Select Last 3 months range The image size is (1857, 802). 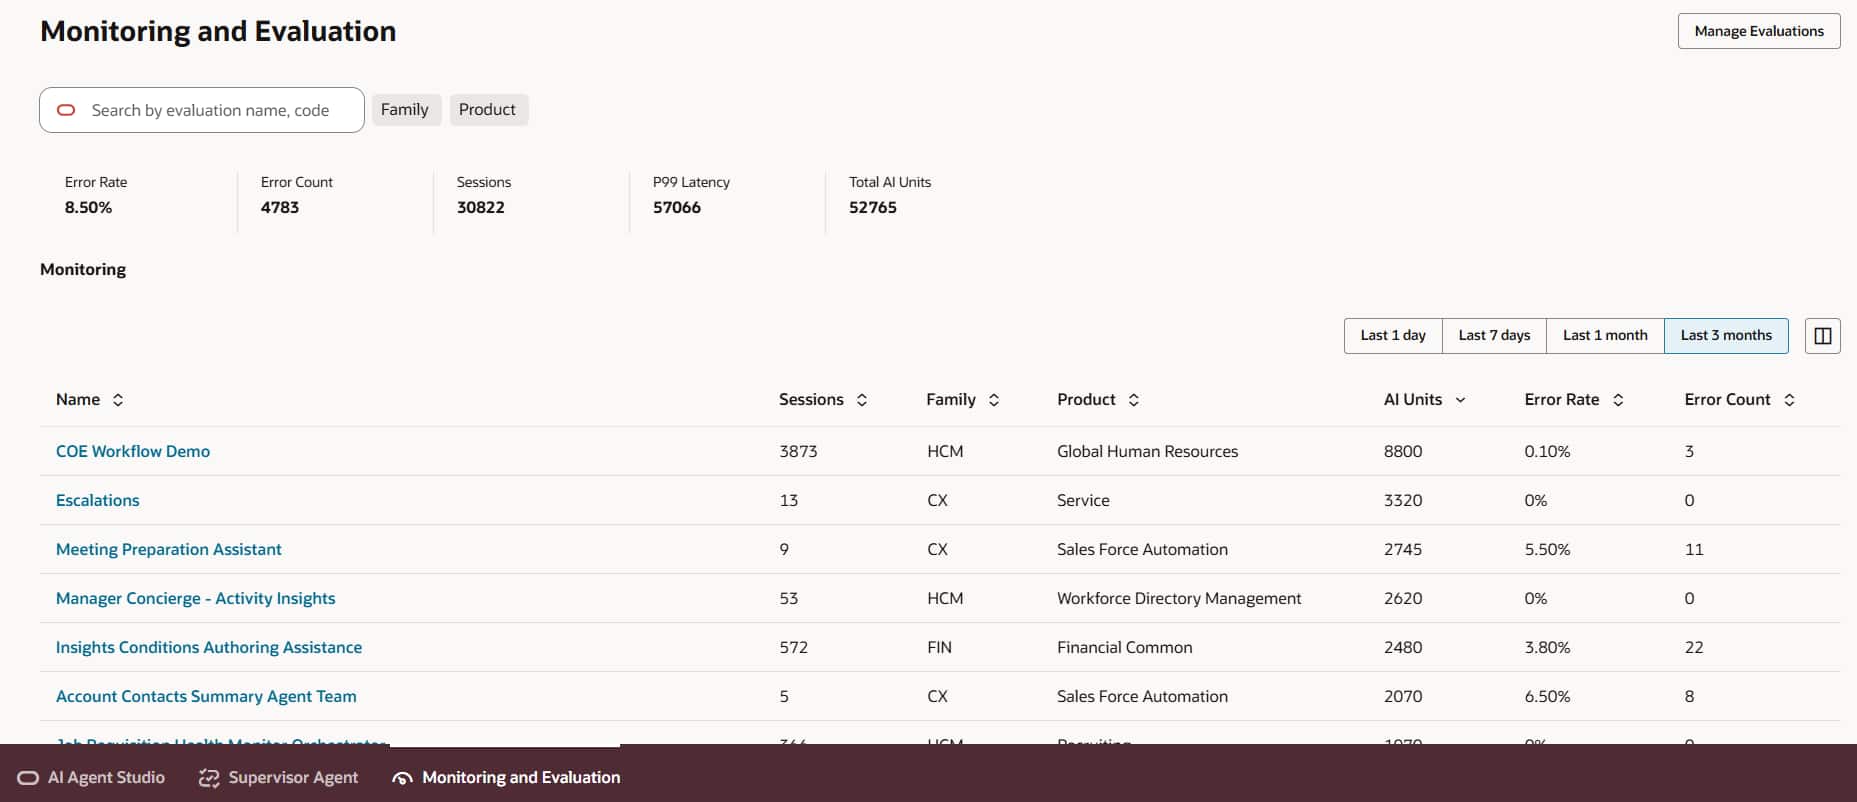[1726, 336]
